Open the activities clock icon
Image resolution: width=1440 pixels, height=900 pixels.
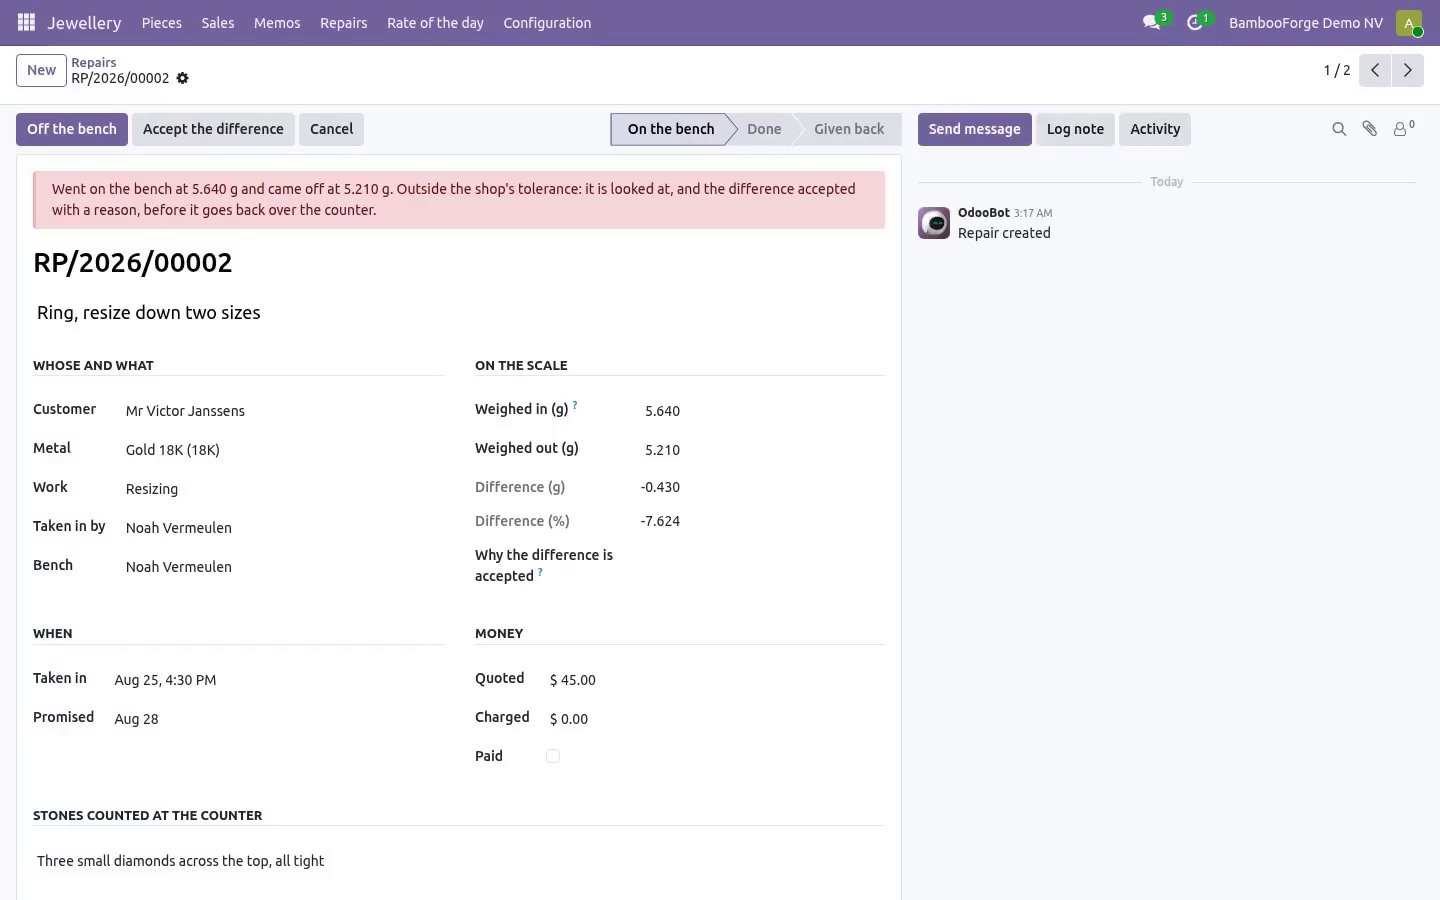tap(1195, 22)
